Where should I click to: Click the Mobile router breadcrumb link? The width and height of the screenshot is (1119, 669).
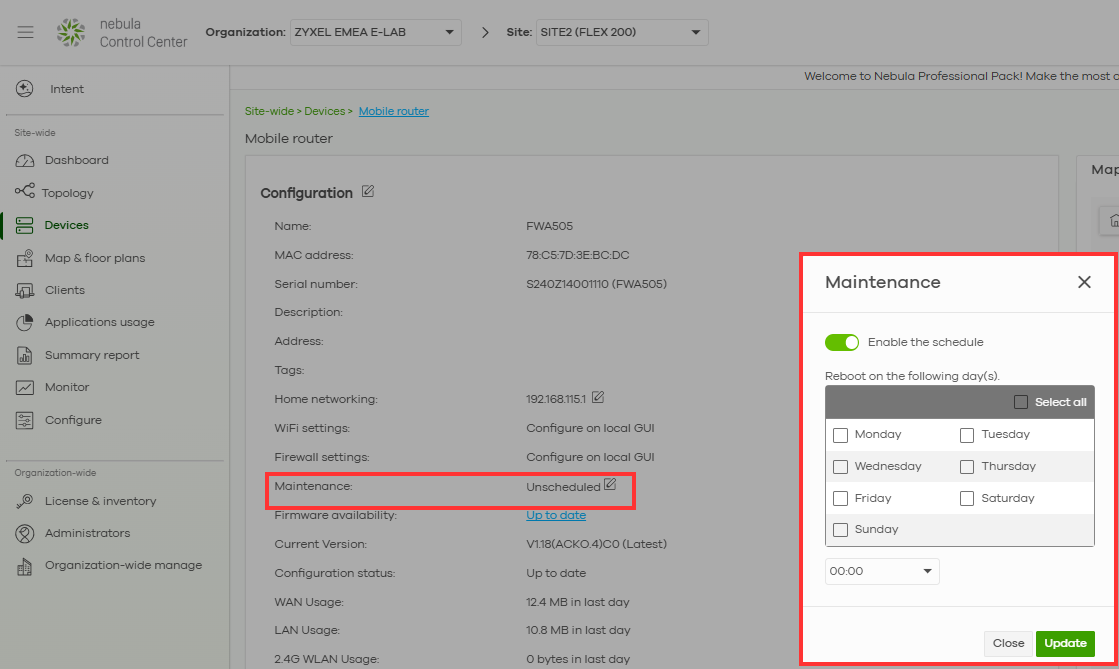pos(394,111)
